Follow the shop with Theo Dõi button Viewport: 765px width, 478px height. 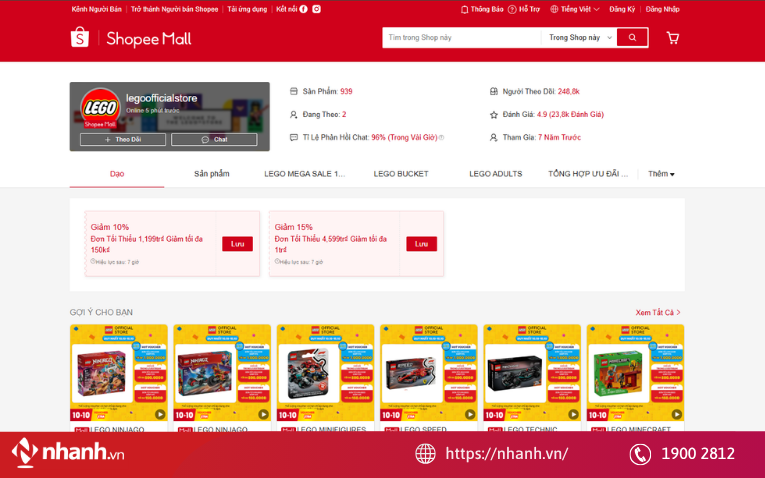coord(124,140)
